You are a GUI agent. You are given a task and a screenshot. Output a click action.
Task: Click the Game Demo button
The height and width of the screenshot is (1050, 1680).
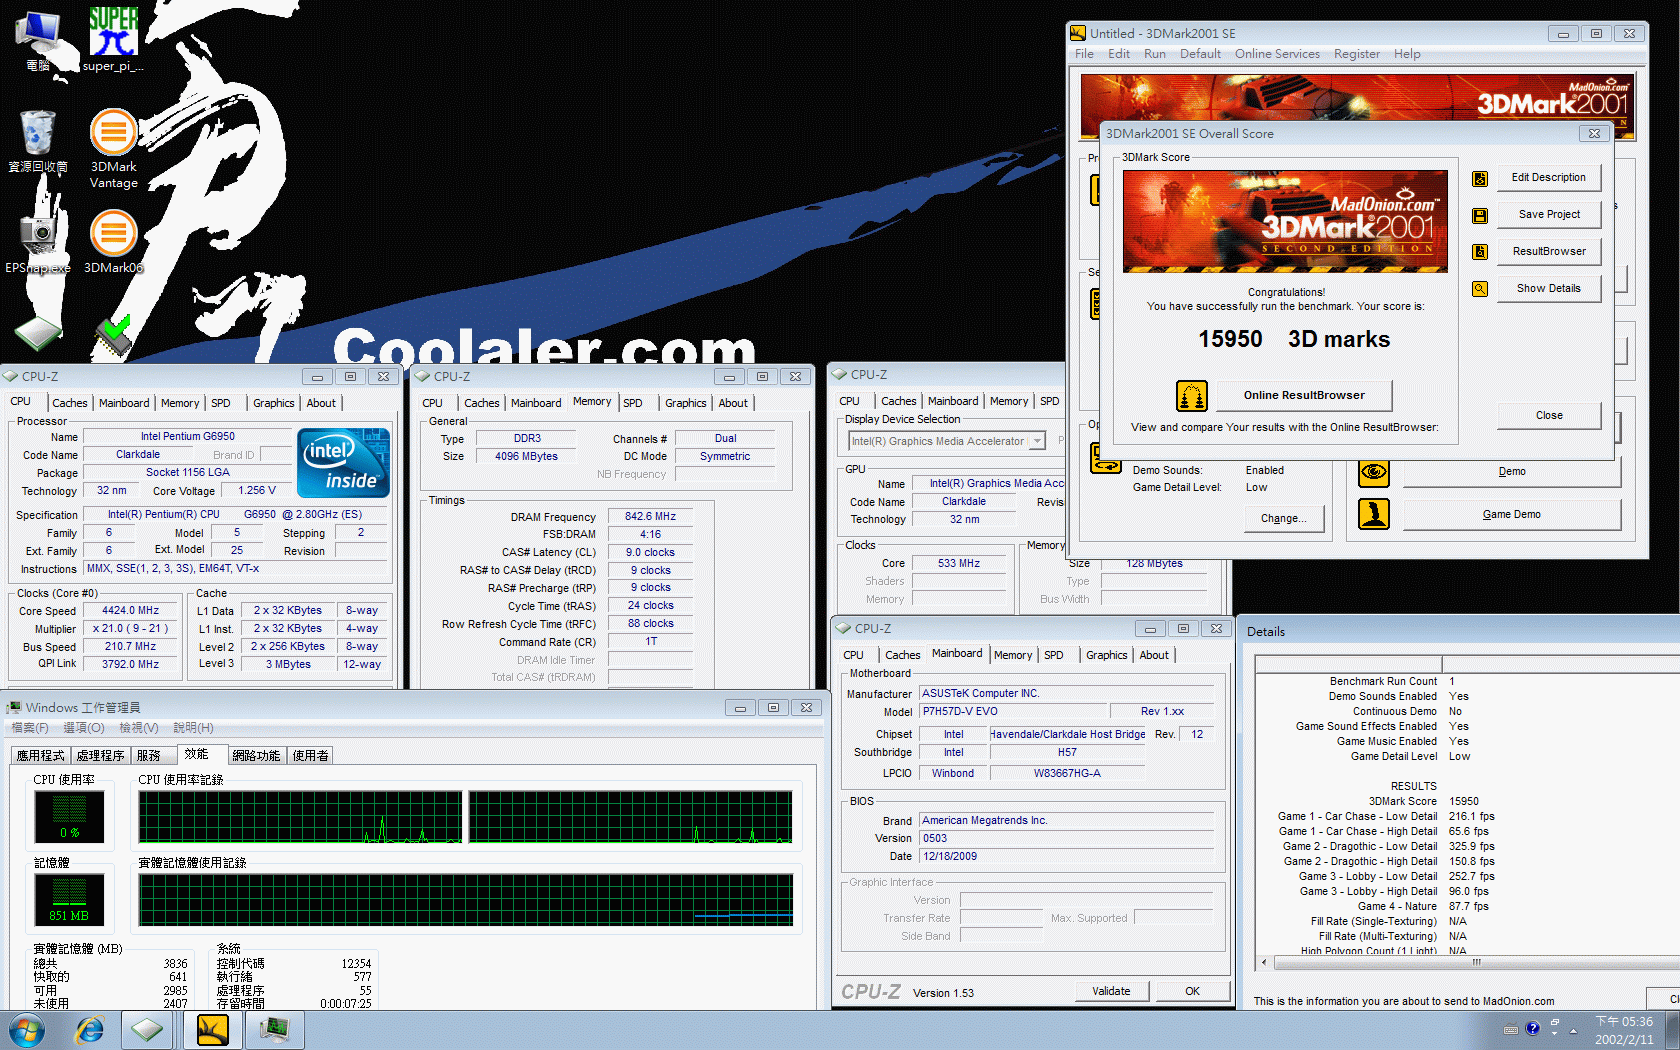[1511, 515]
